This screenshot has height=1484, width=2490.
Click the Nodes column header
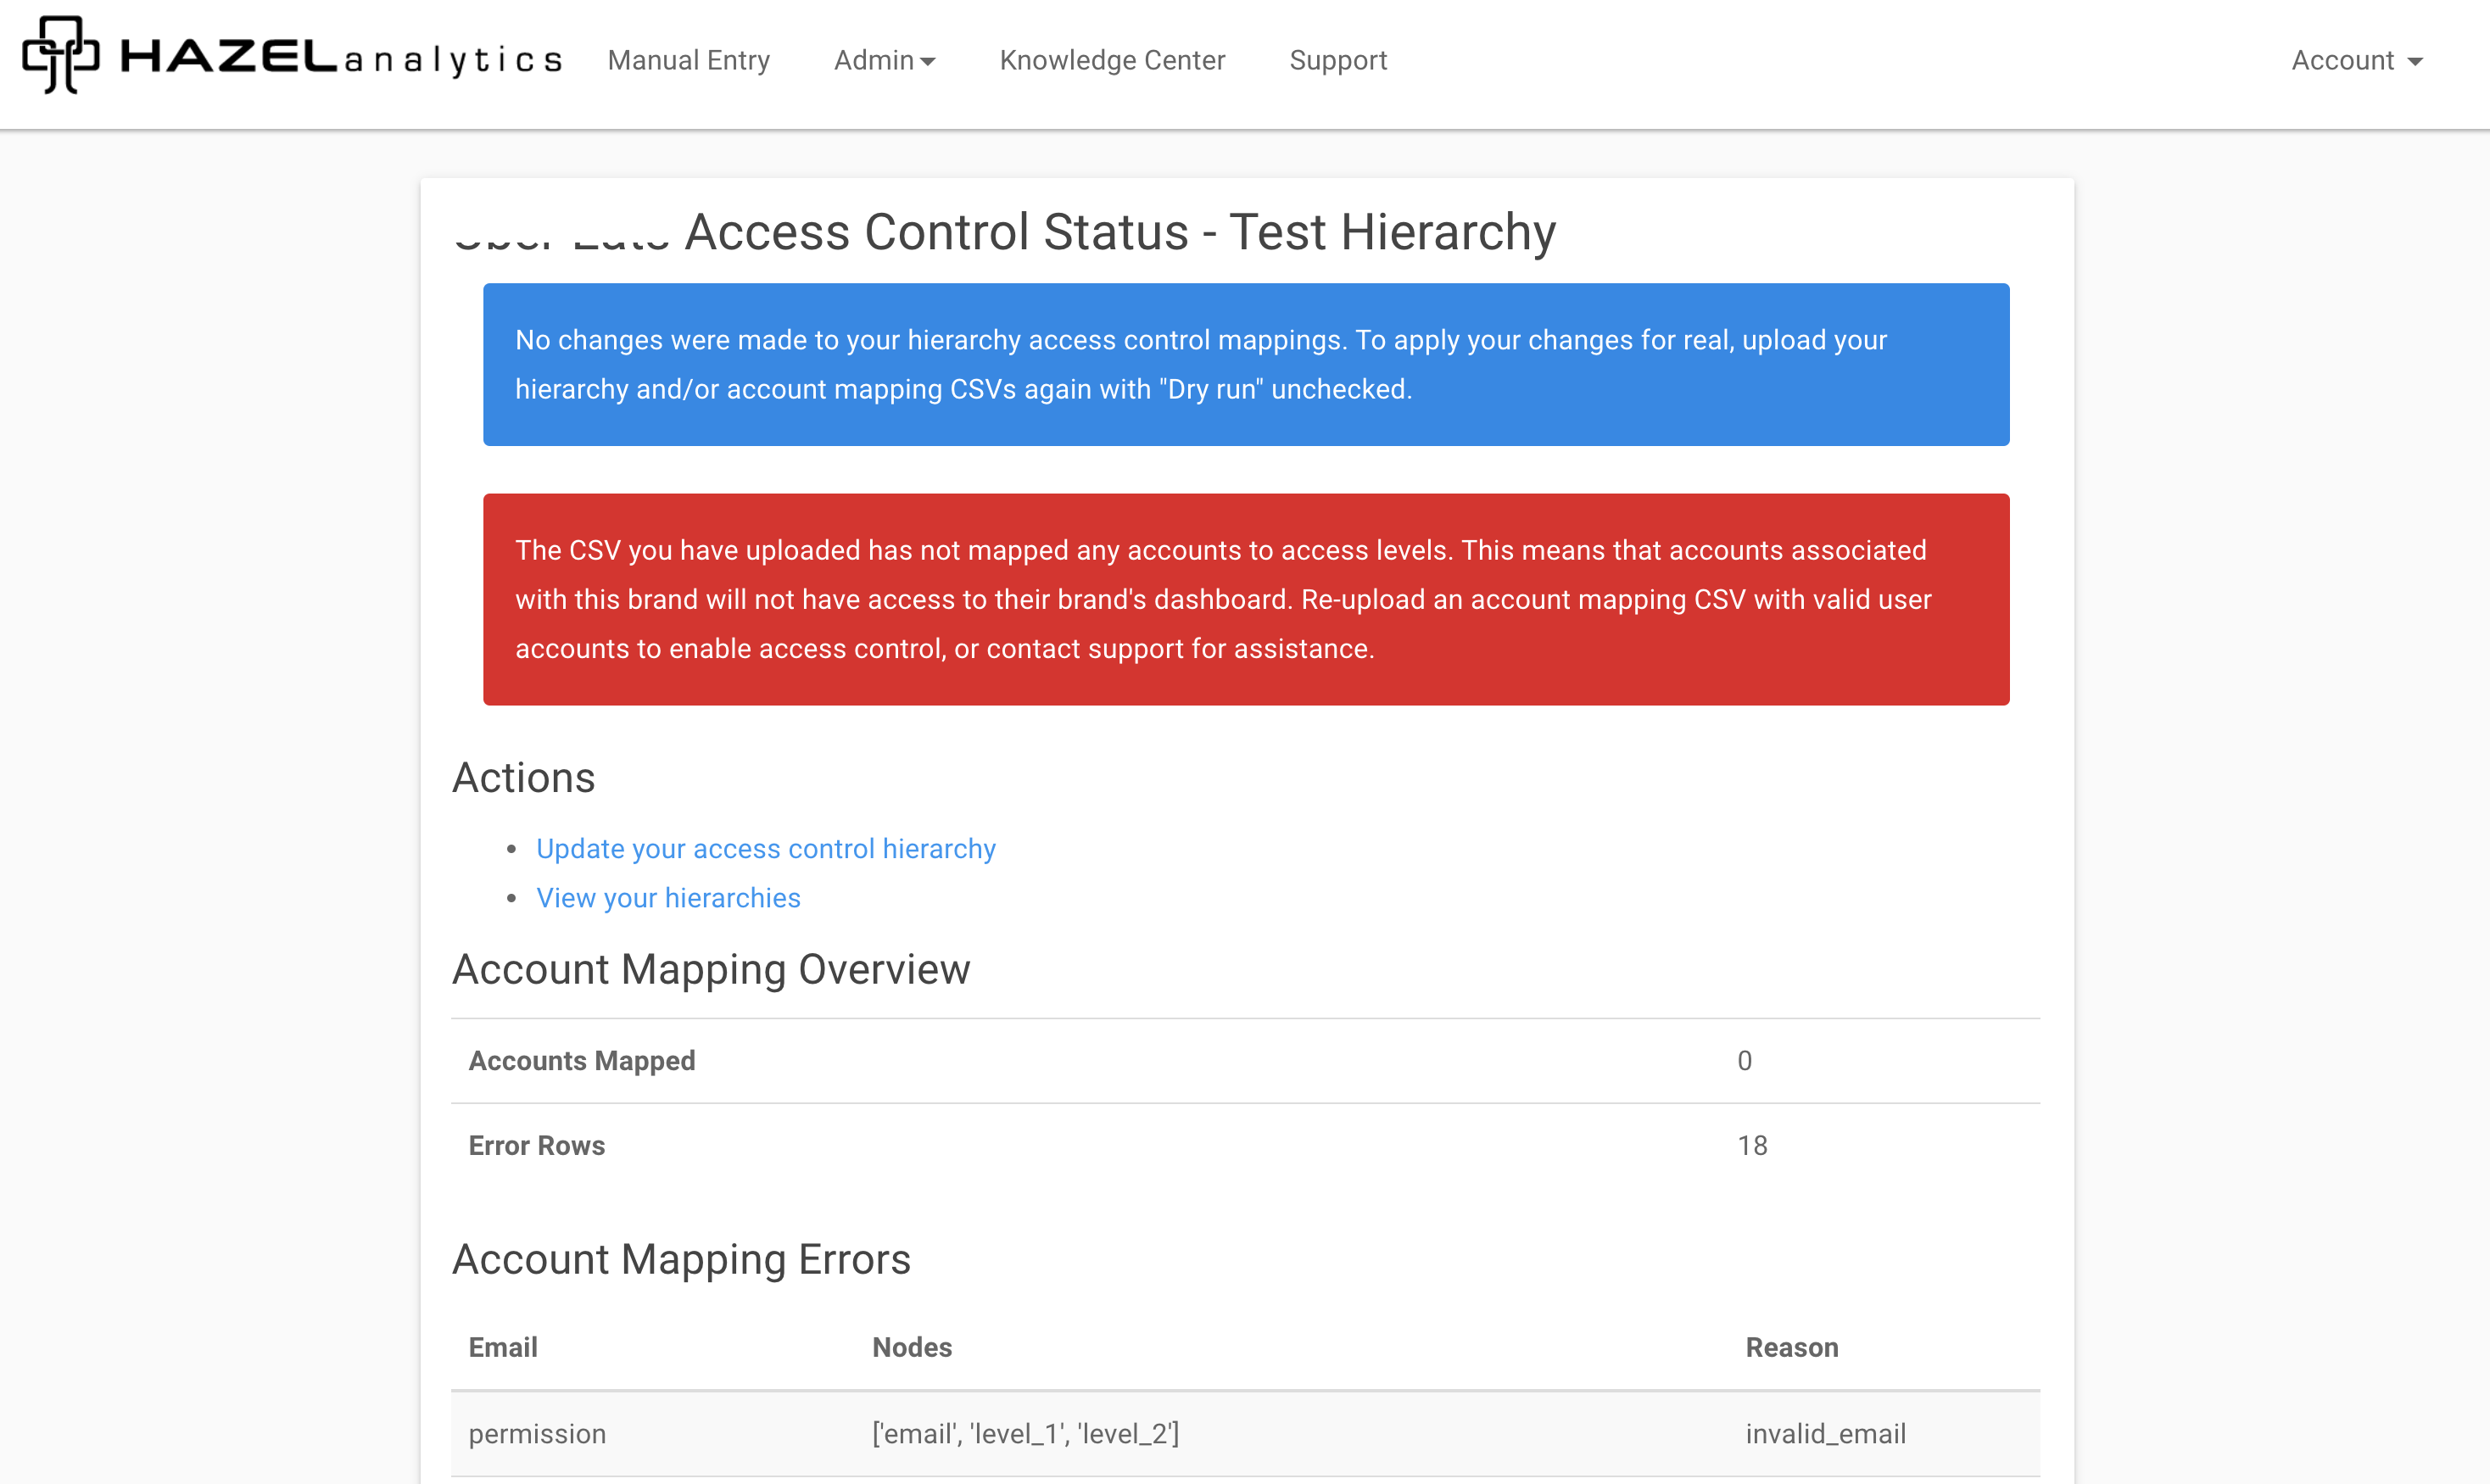912,1347
